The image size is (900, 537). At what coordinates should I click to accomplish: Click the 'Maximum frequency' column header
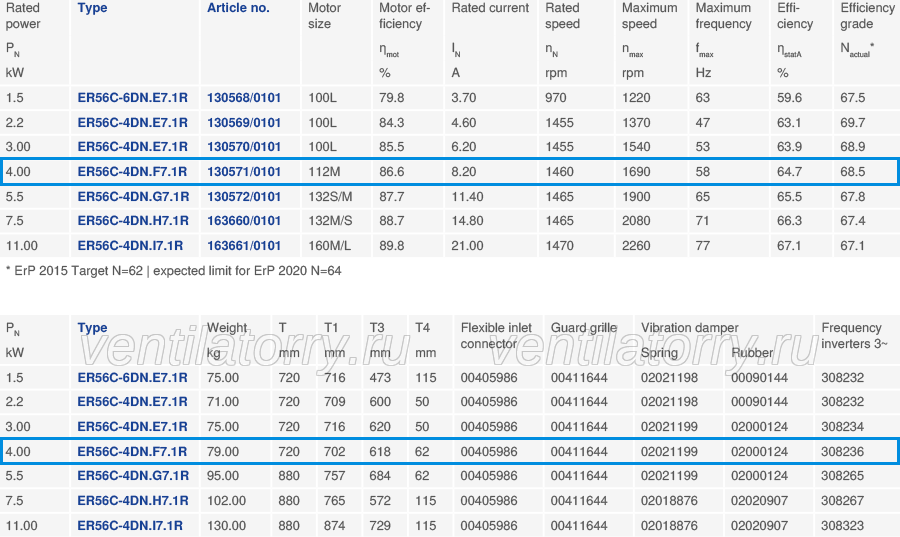point(723,16)
